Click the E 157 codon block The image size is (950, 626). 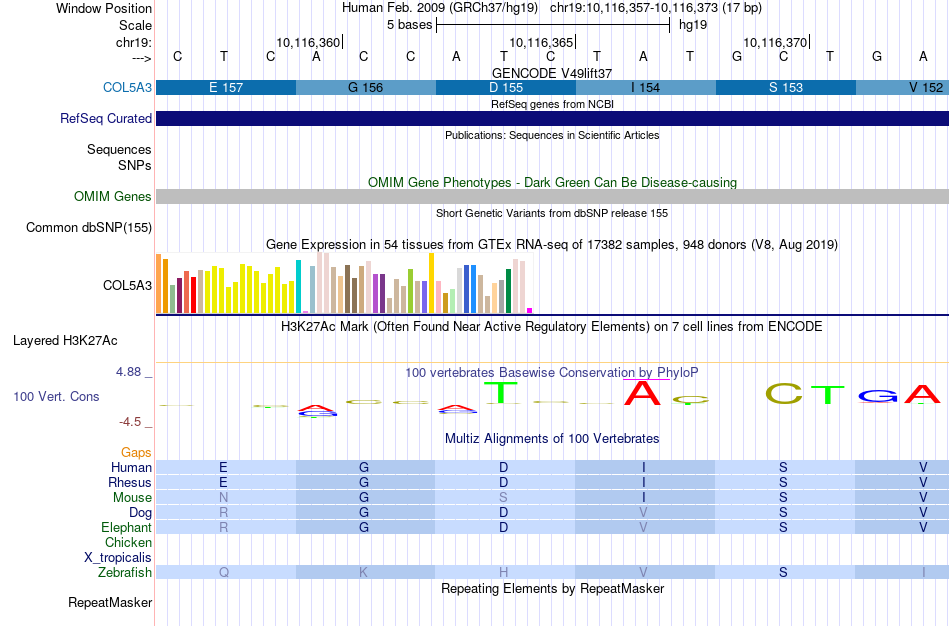226,87
